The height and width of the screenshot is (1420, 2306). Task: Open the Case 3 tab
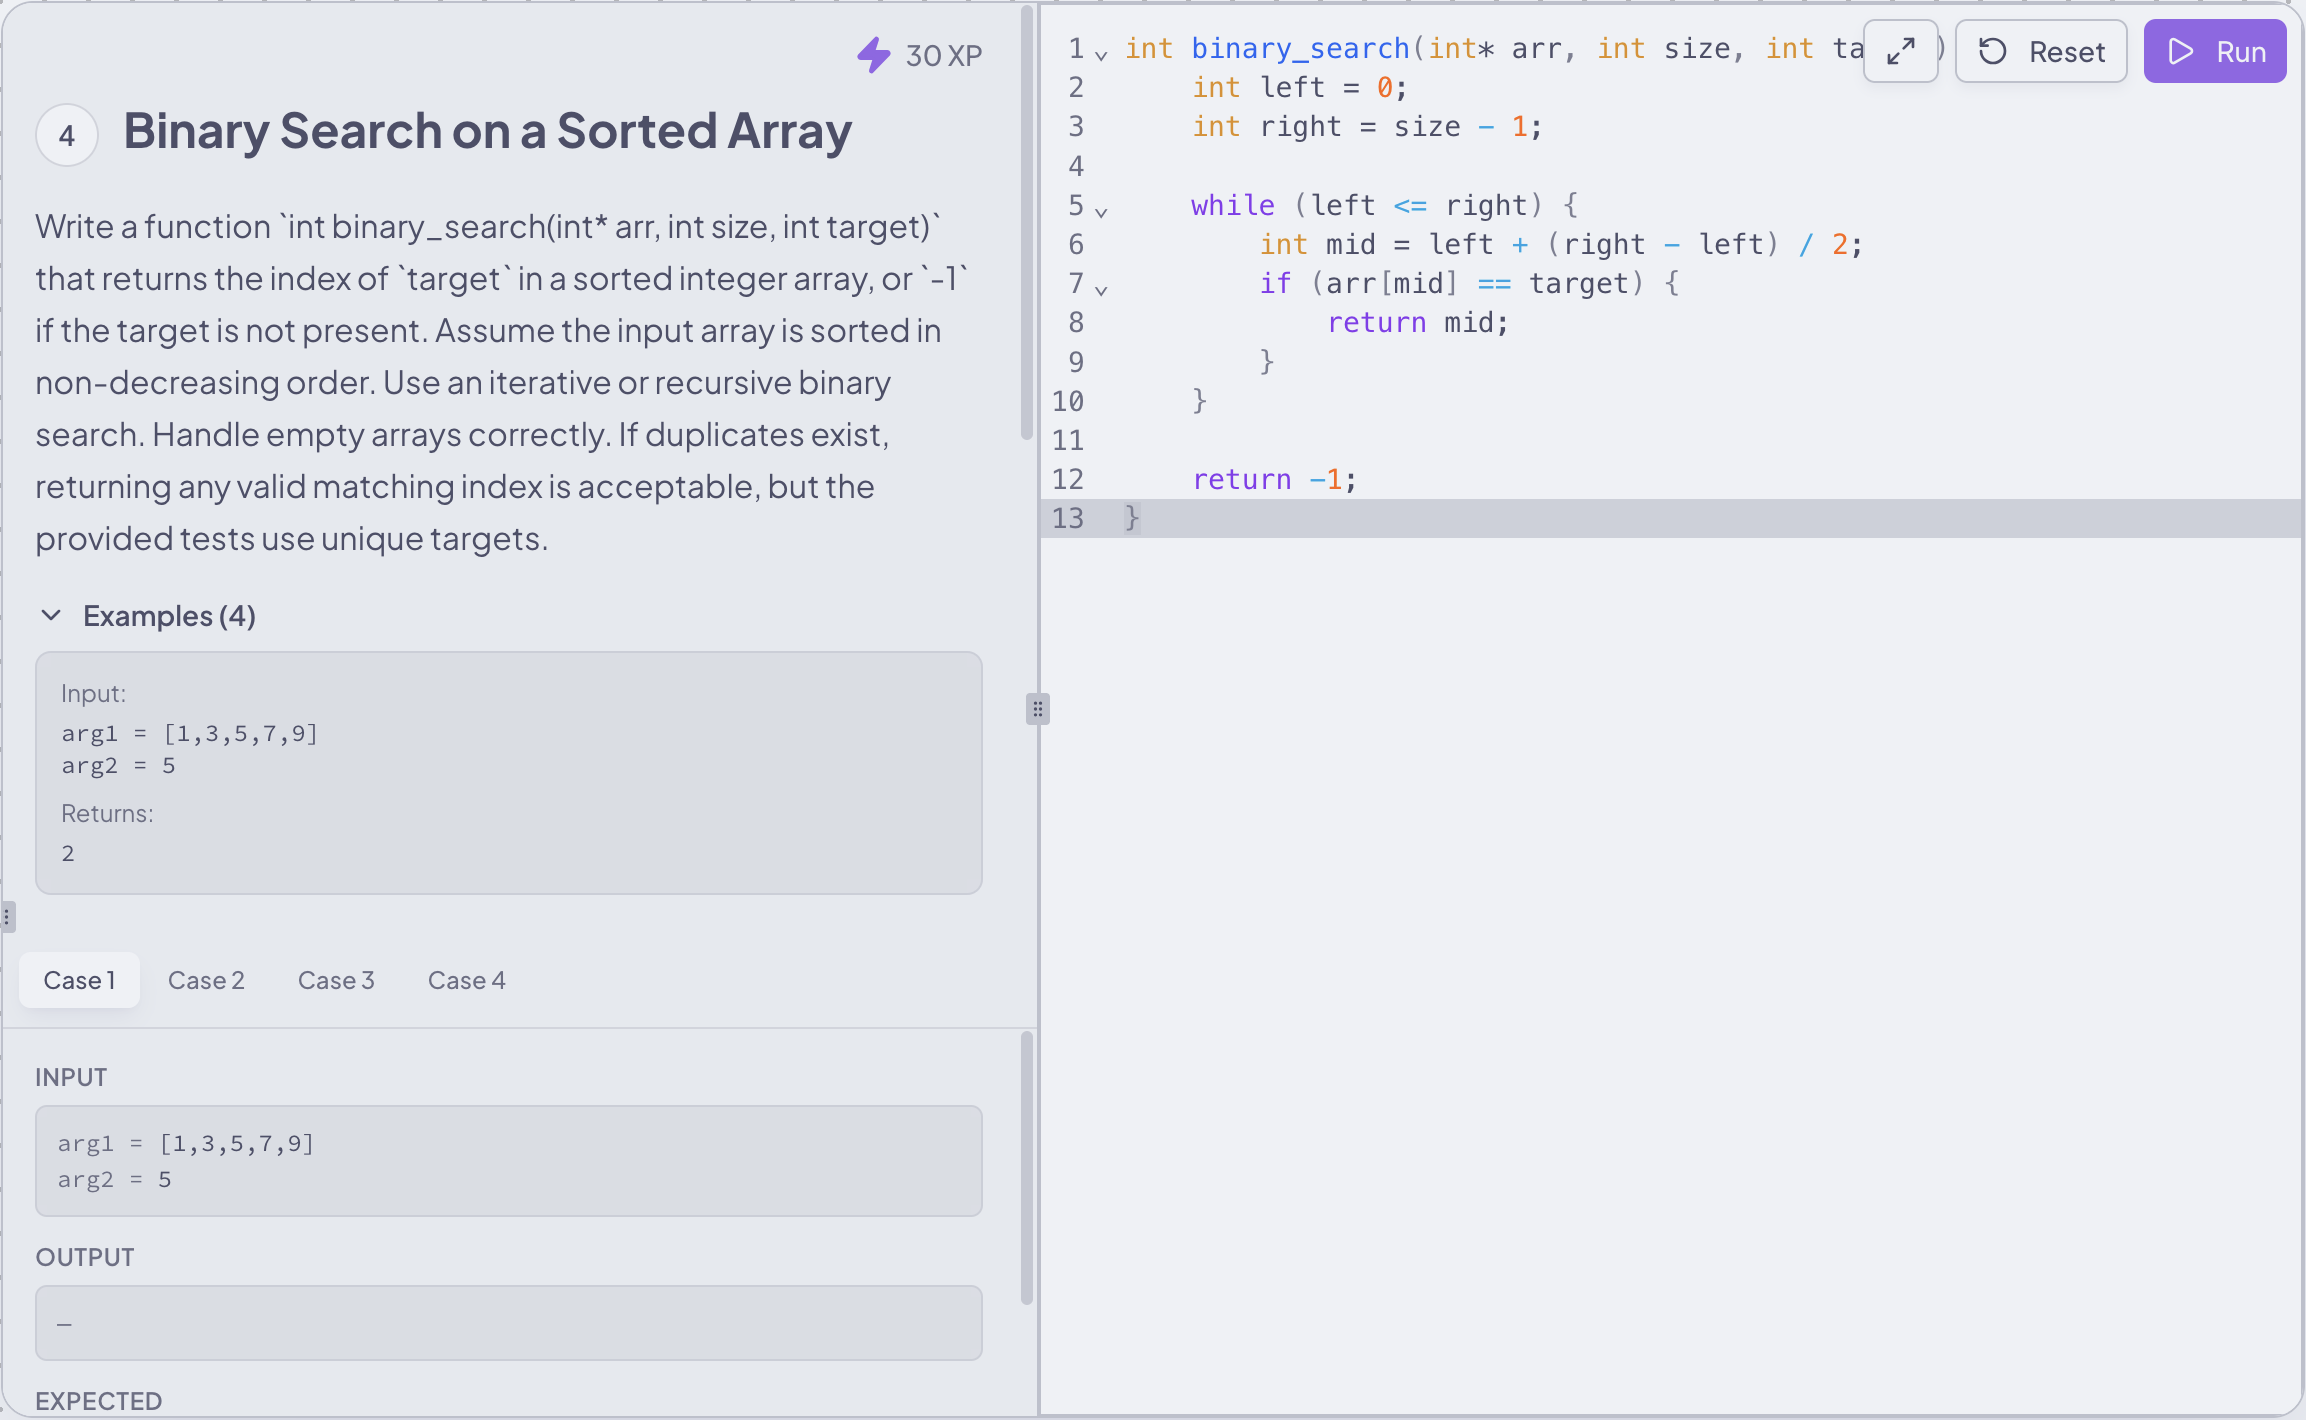click(x=336, y=980)
